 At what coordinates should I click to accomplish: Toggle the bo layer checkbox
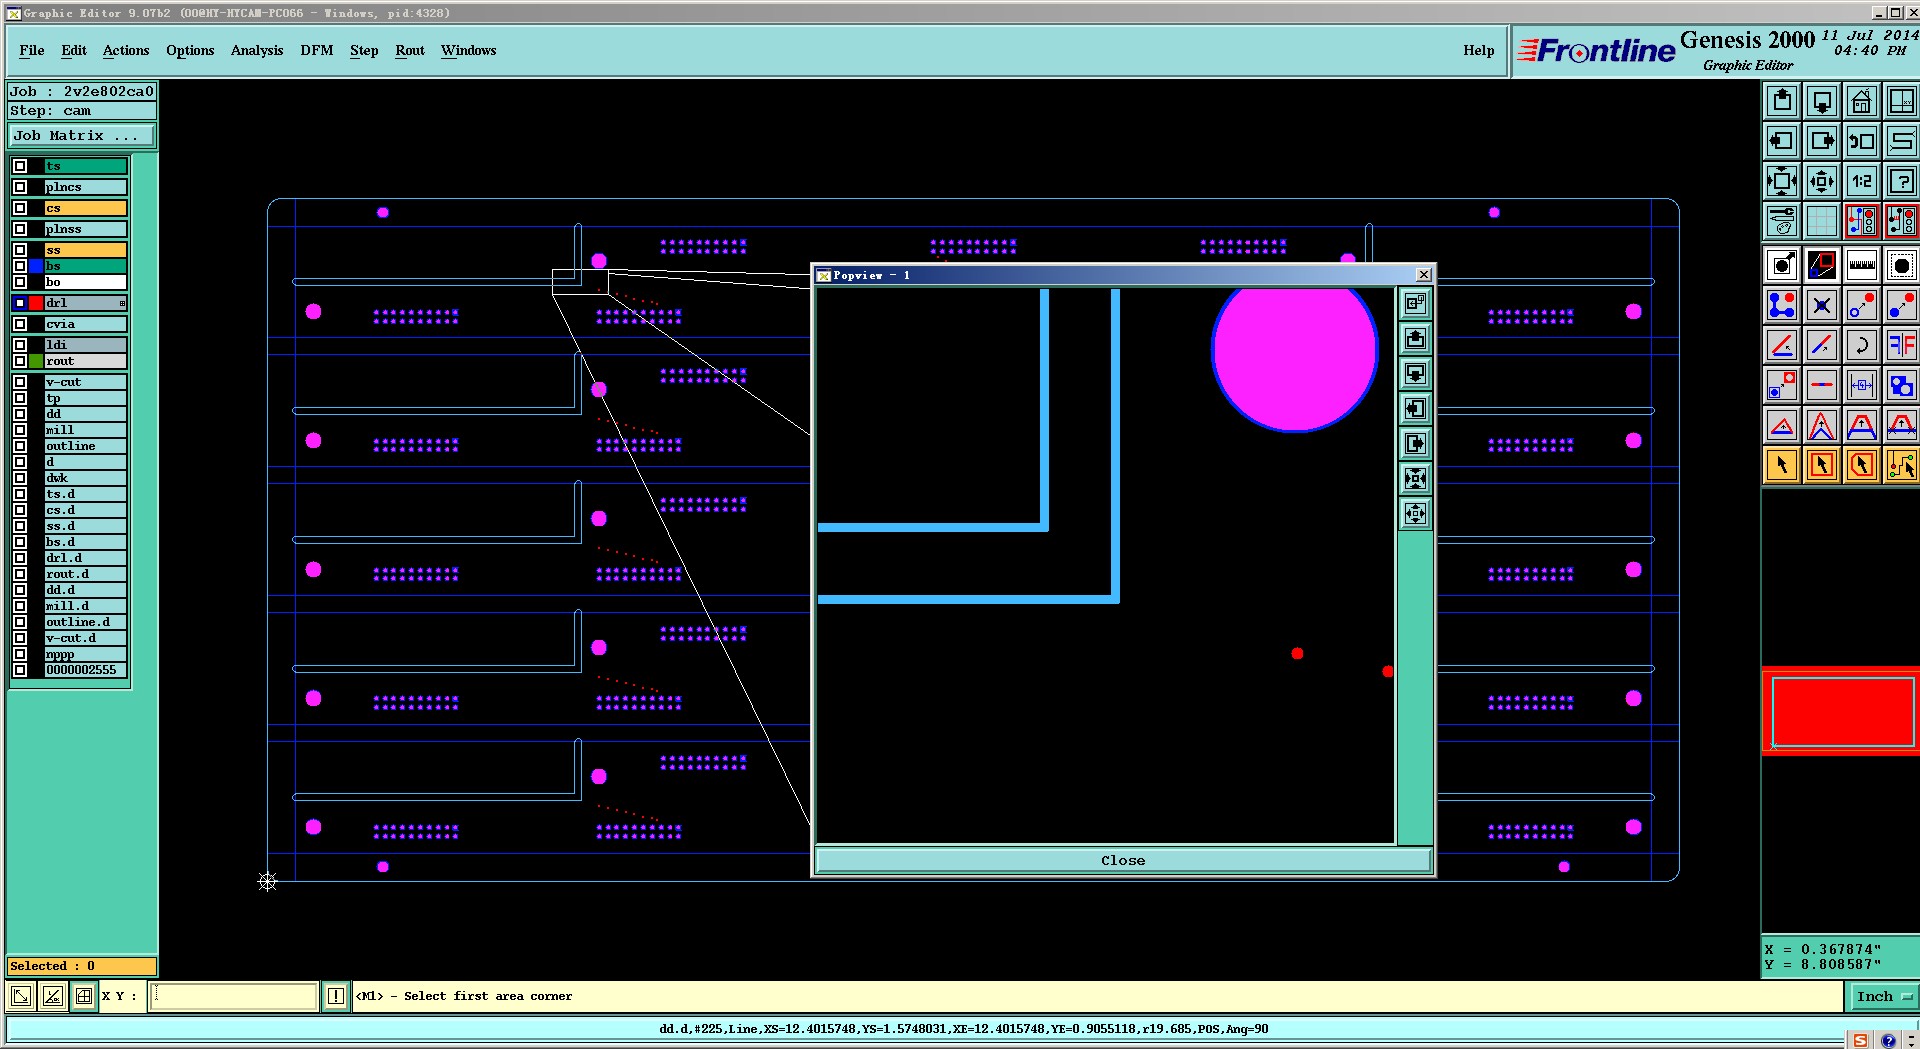click(x=20, y=282)
